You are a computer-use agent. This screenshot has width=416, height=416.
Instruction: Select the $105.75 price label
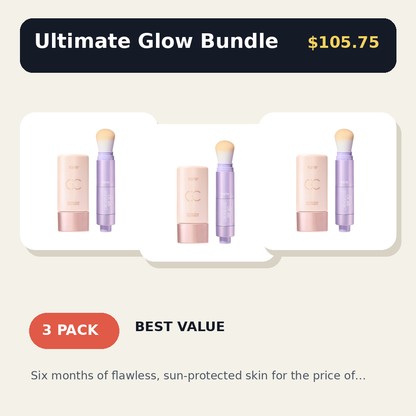pos(343,43)
